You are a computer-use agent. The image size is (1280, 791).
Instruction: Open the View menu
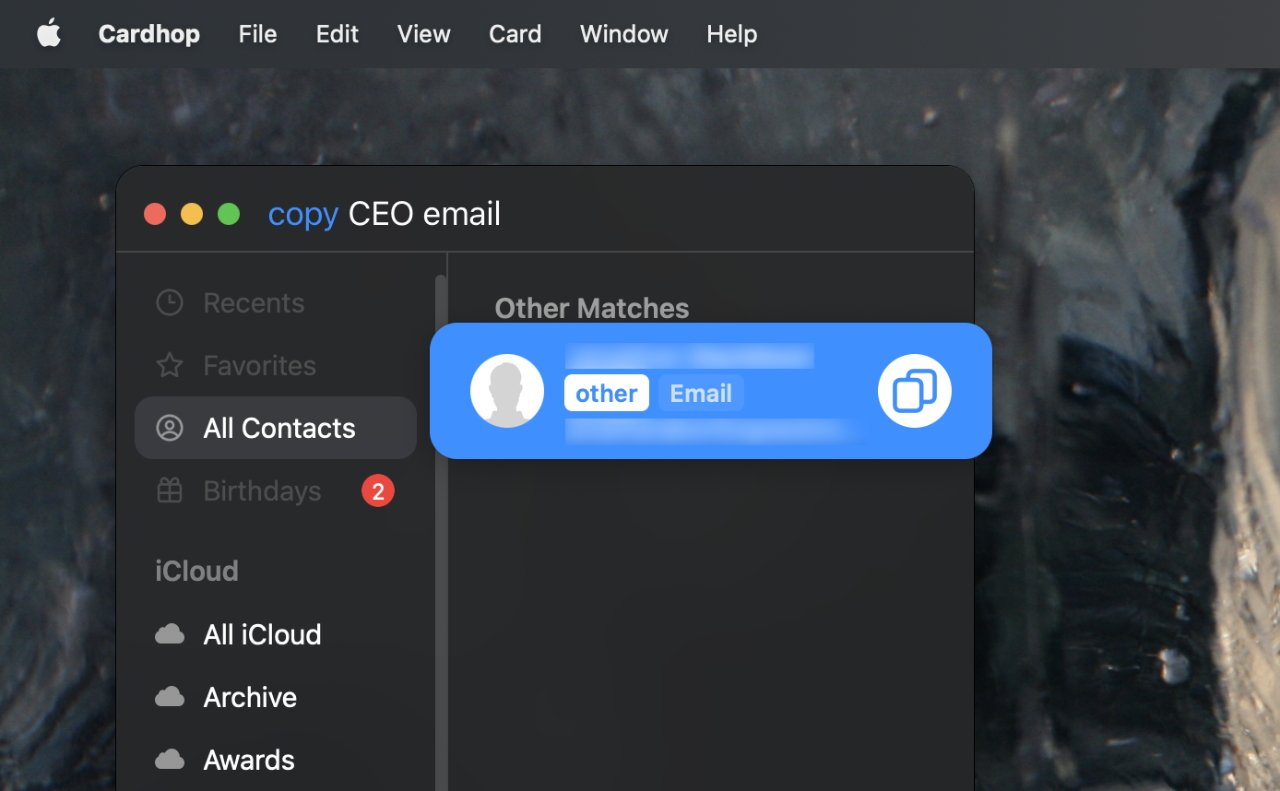tap(424, 34)
